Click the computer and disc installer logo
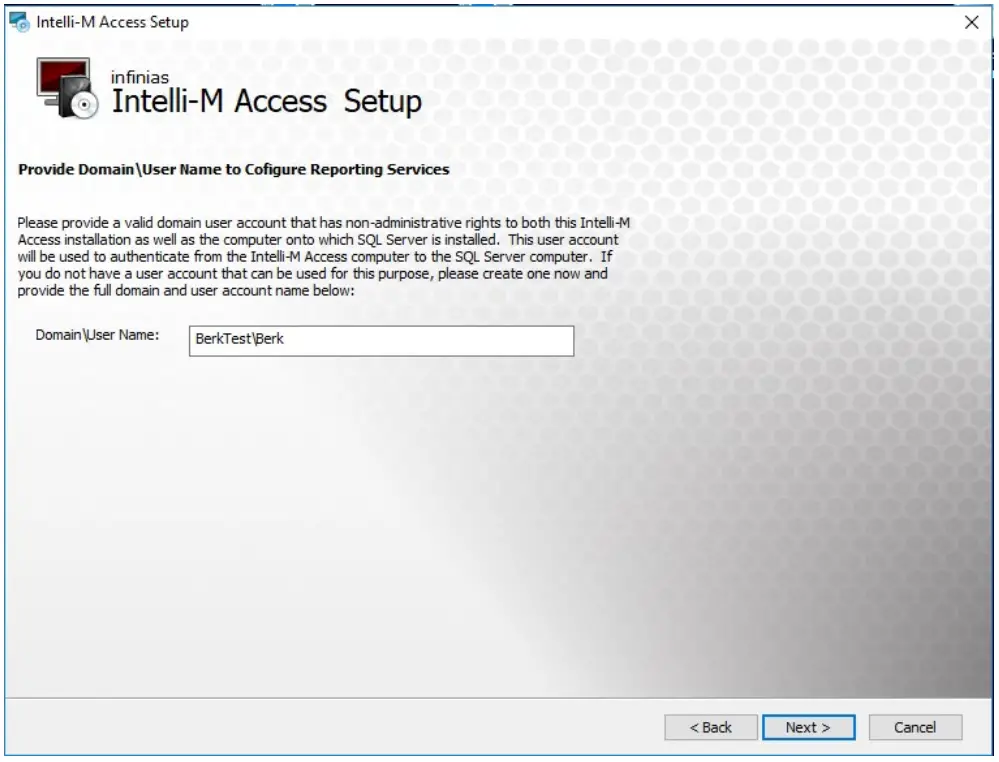999x762 pixels. pyautogui.click(x=68, y=88)
